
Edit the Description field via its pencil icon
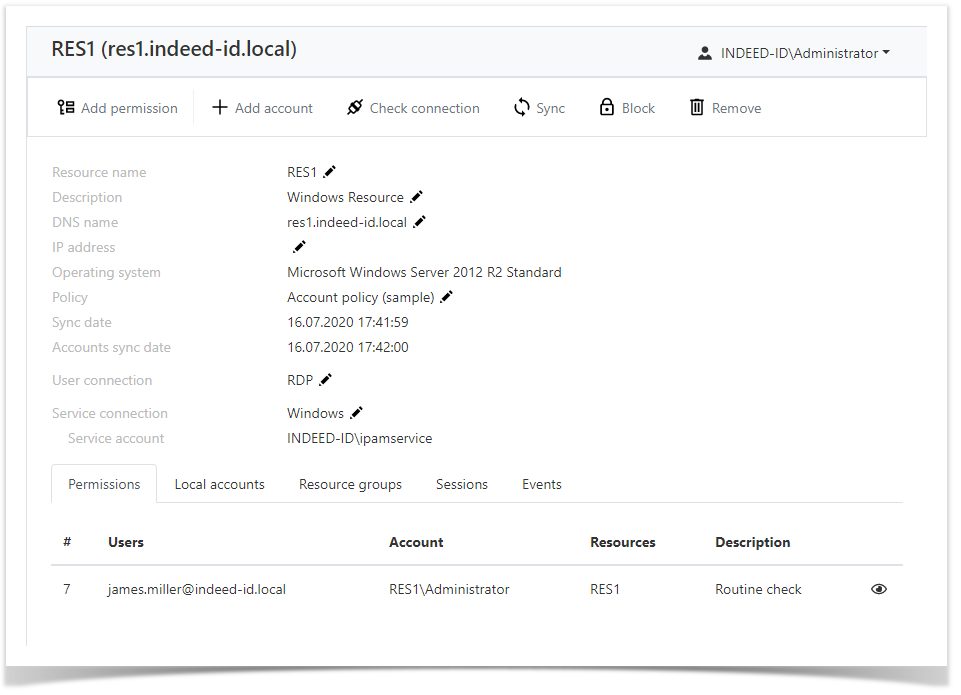click(416, 197)
